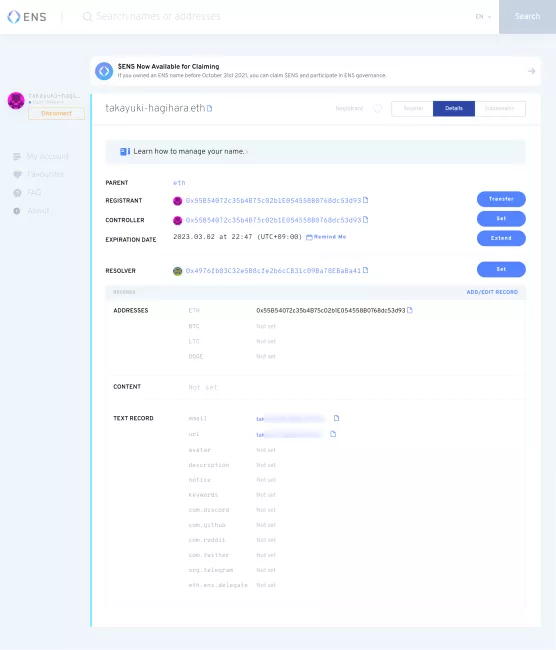Image resolution: width=556 pixels, height=650 pixels.
Task: Copy the resolver address icon
Action: tap(365, 270)
